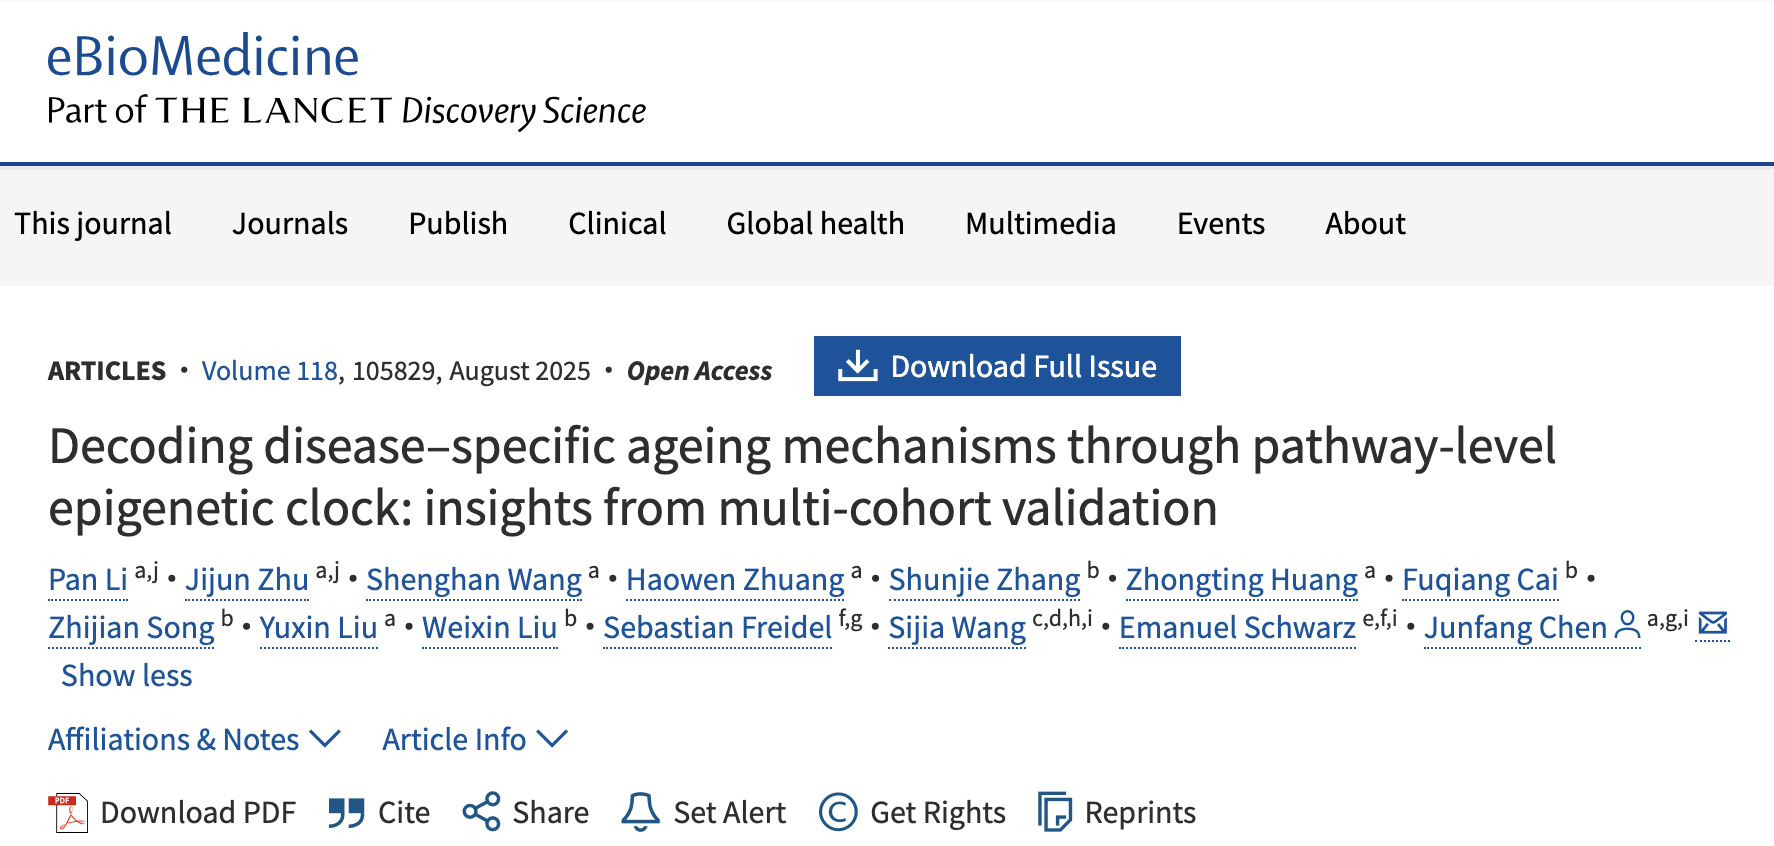The height and width of the screenshot is (846, 1774).
Task: Click the Get Rights copyright icon
Action: (x=838, y=812)
